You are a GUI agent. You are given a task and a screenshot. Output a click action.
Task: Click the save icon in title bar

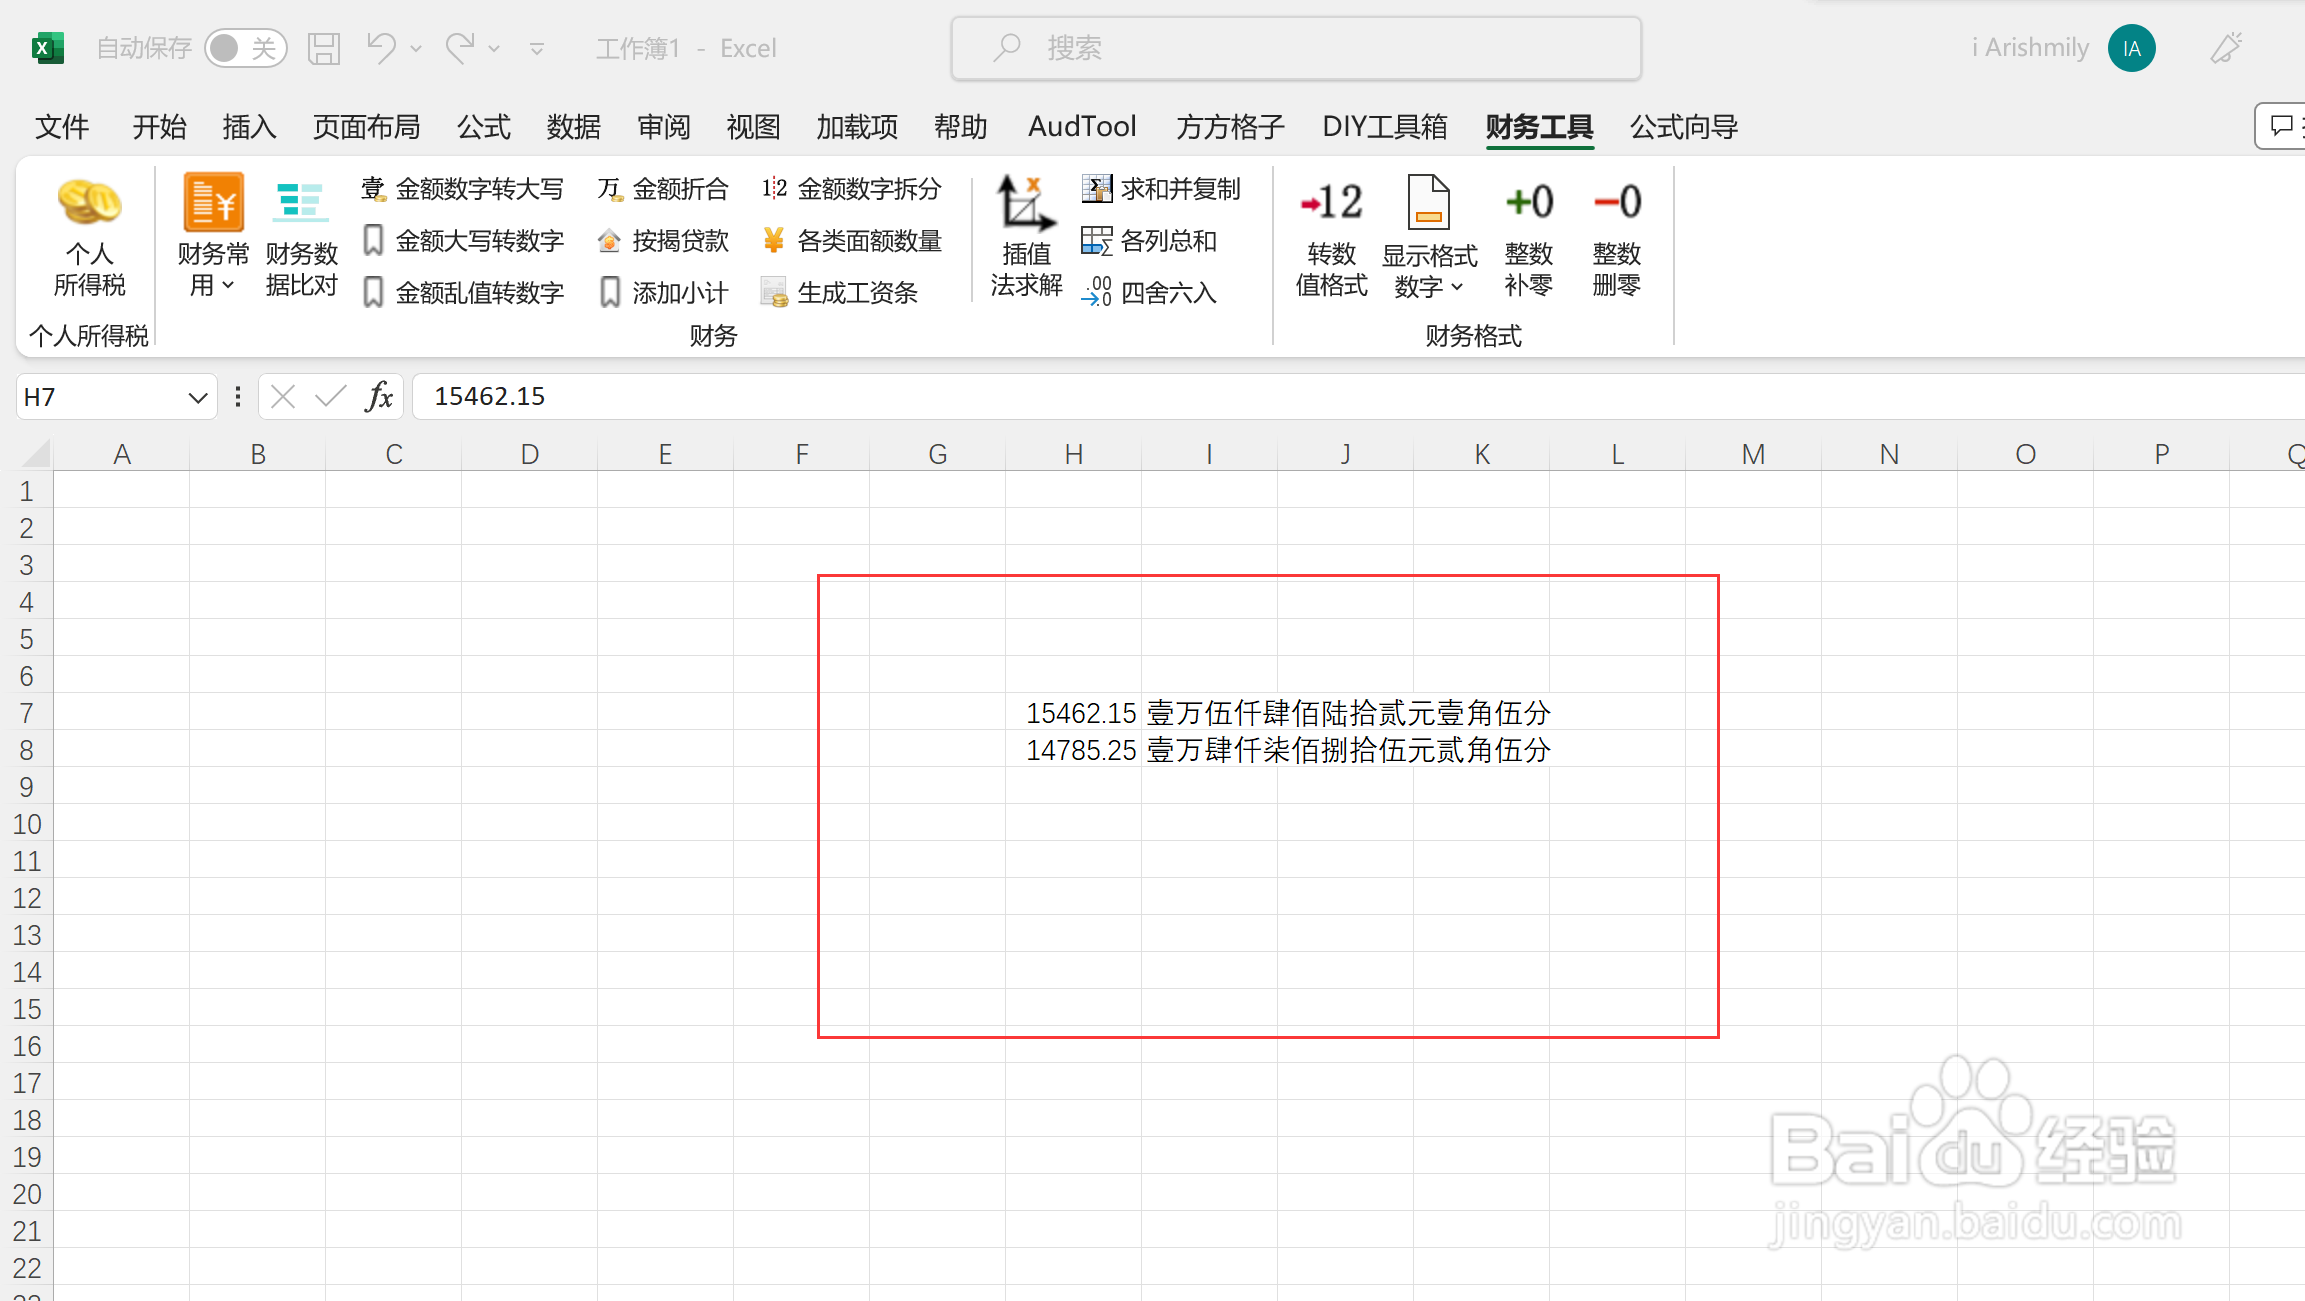pos(324,48)
